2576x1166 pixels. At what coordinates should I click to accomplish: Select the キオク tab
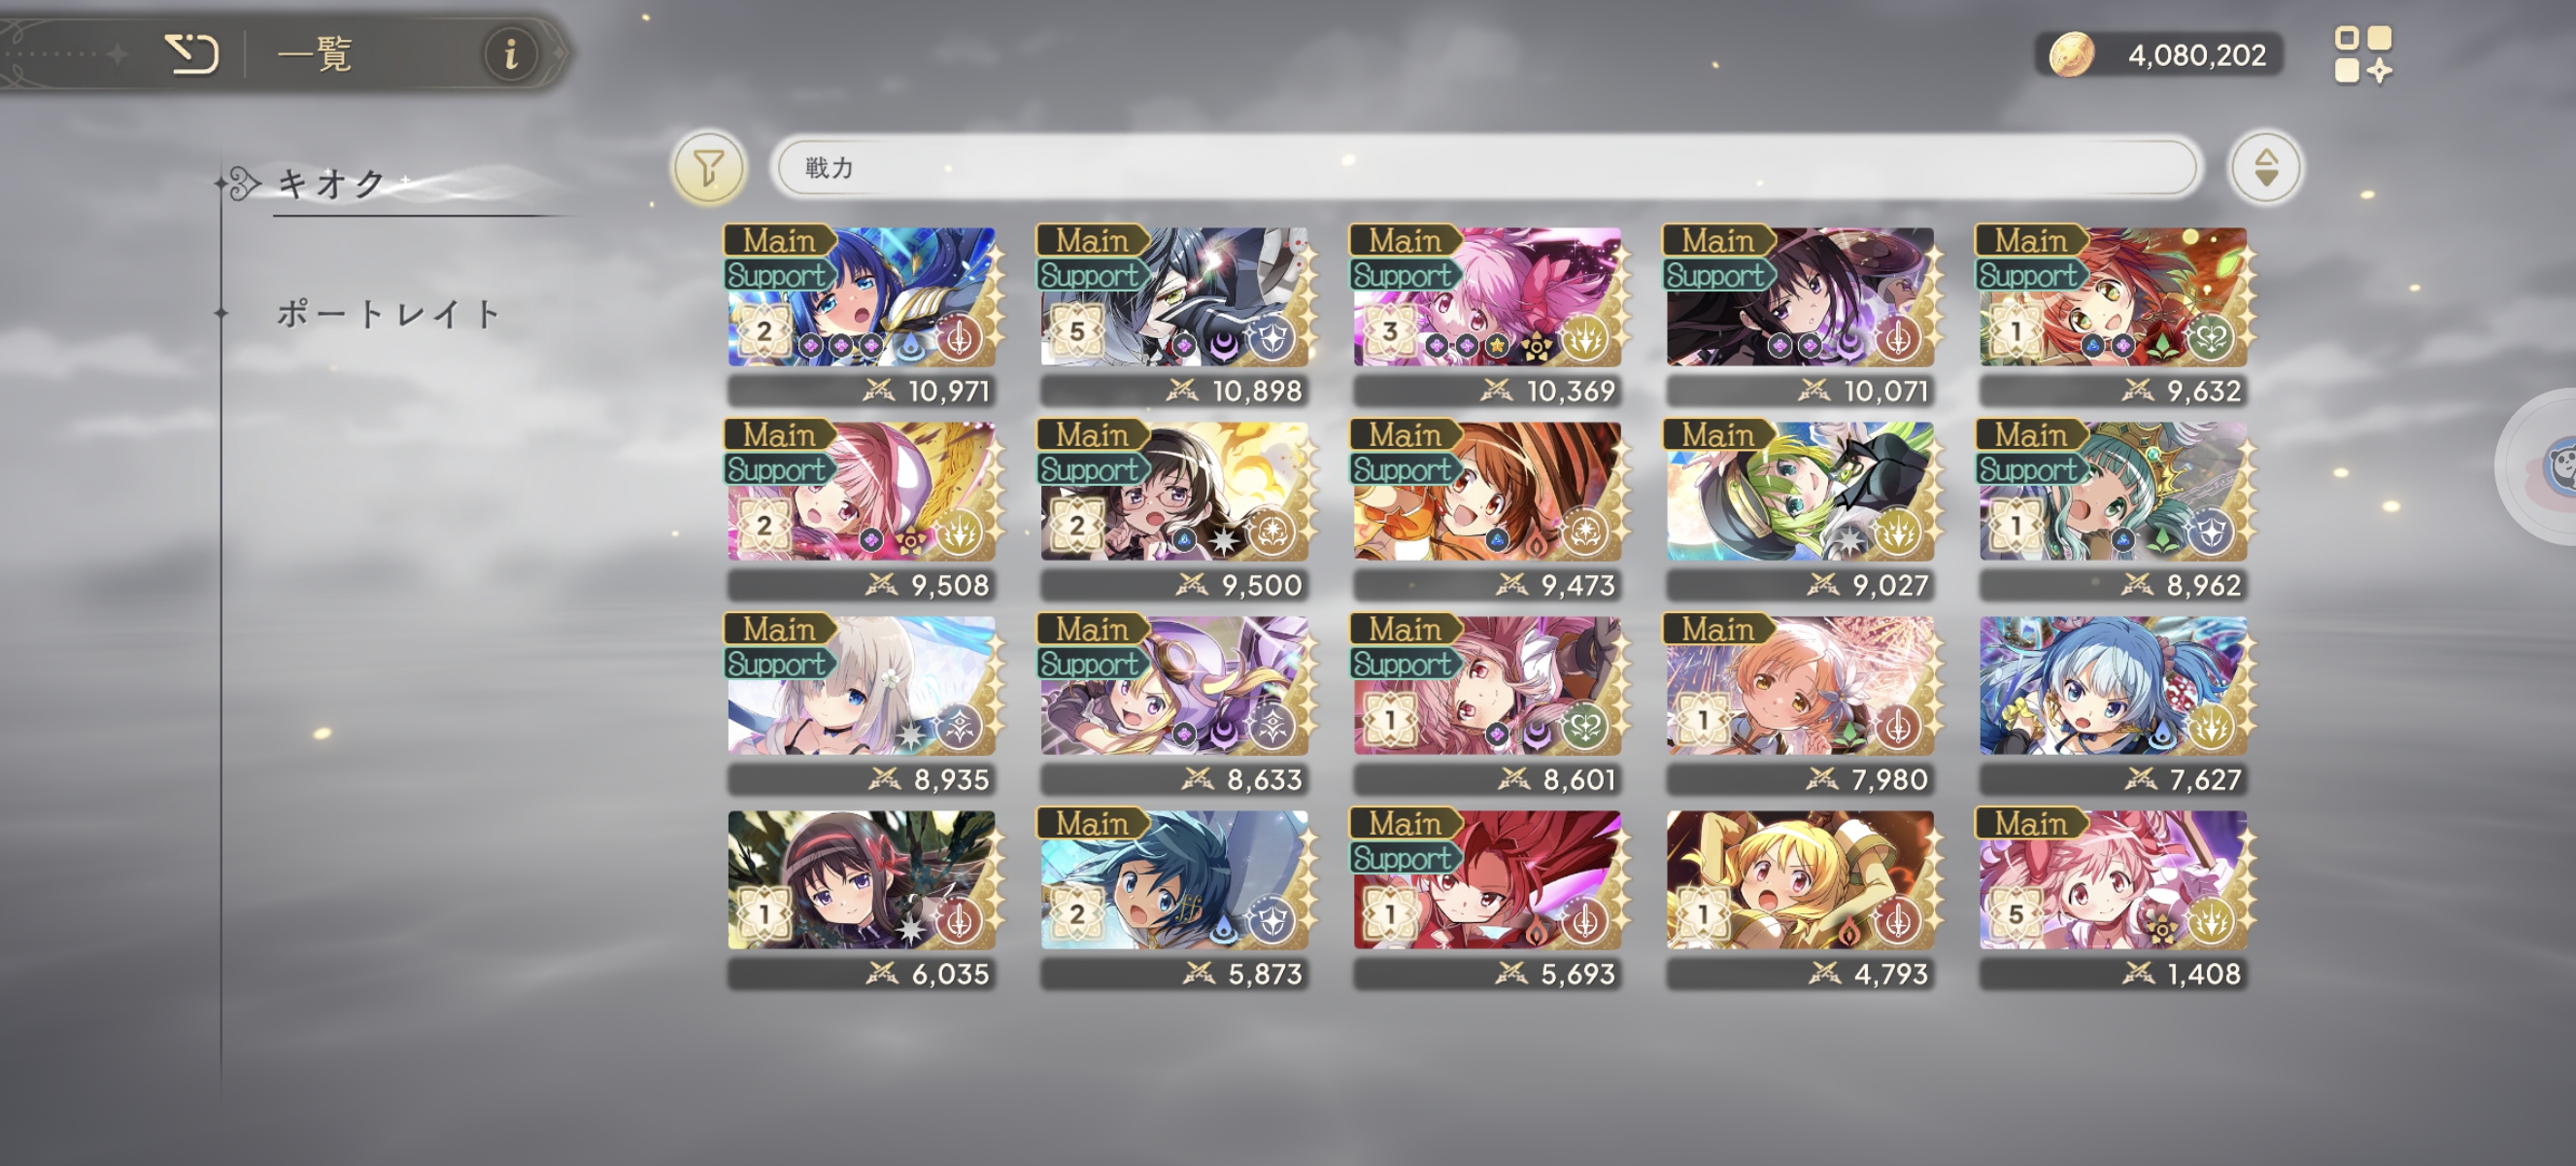coord(330,184)
